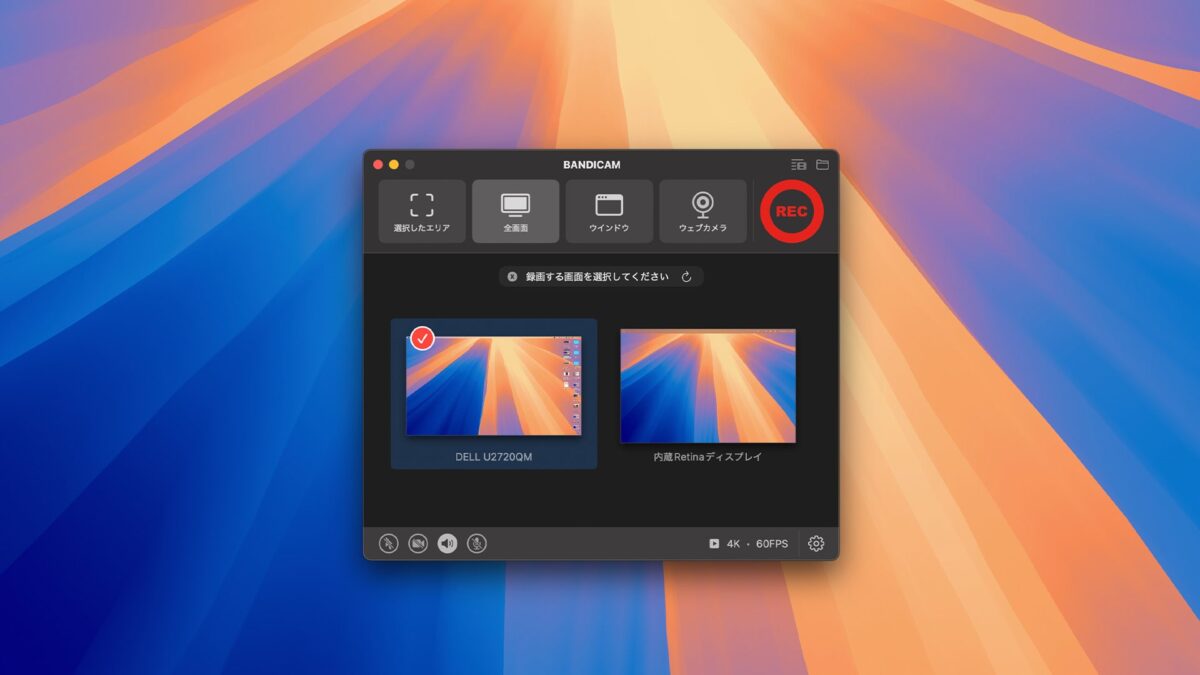Open the output folder

coord(822,163)
